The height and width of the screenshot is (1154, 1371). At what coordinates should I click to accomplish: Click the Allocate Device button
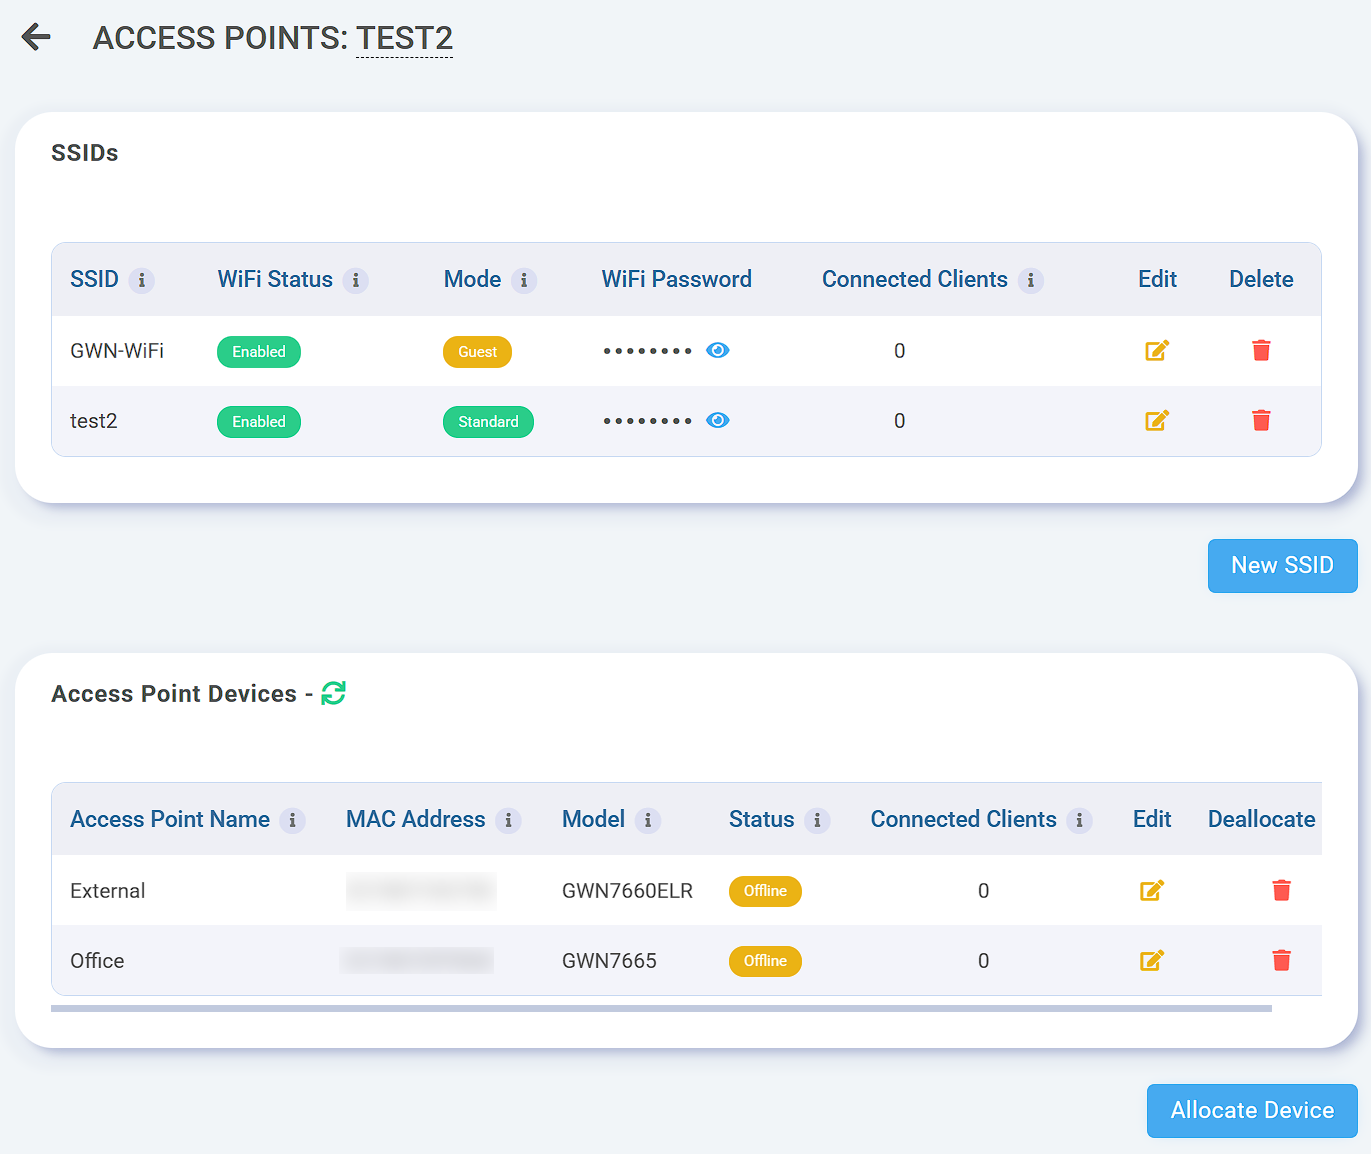pos(1252,1111)
